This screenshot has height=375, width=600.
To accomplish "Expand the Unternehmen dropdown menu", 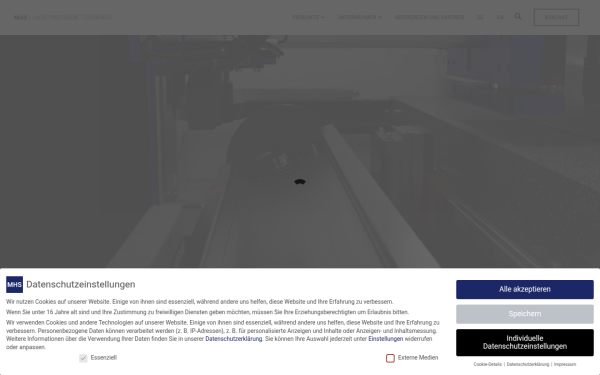I will 359,17.
